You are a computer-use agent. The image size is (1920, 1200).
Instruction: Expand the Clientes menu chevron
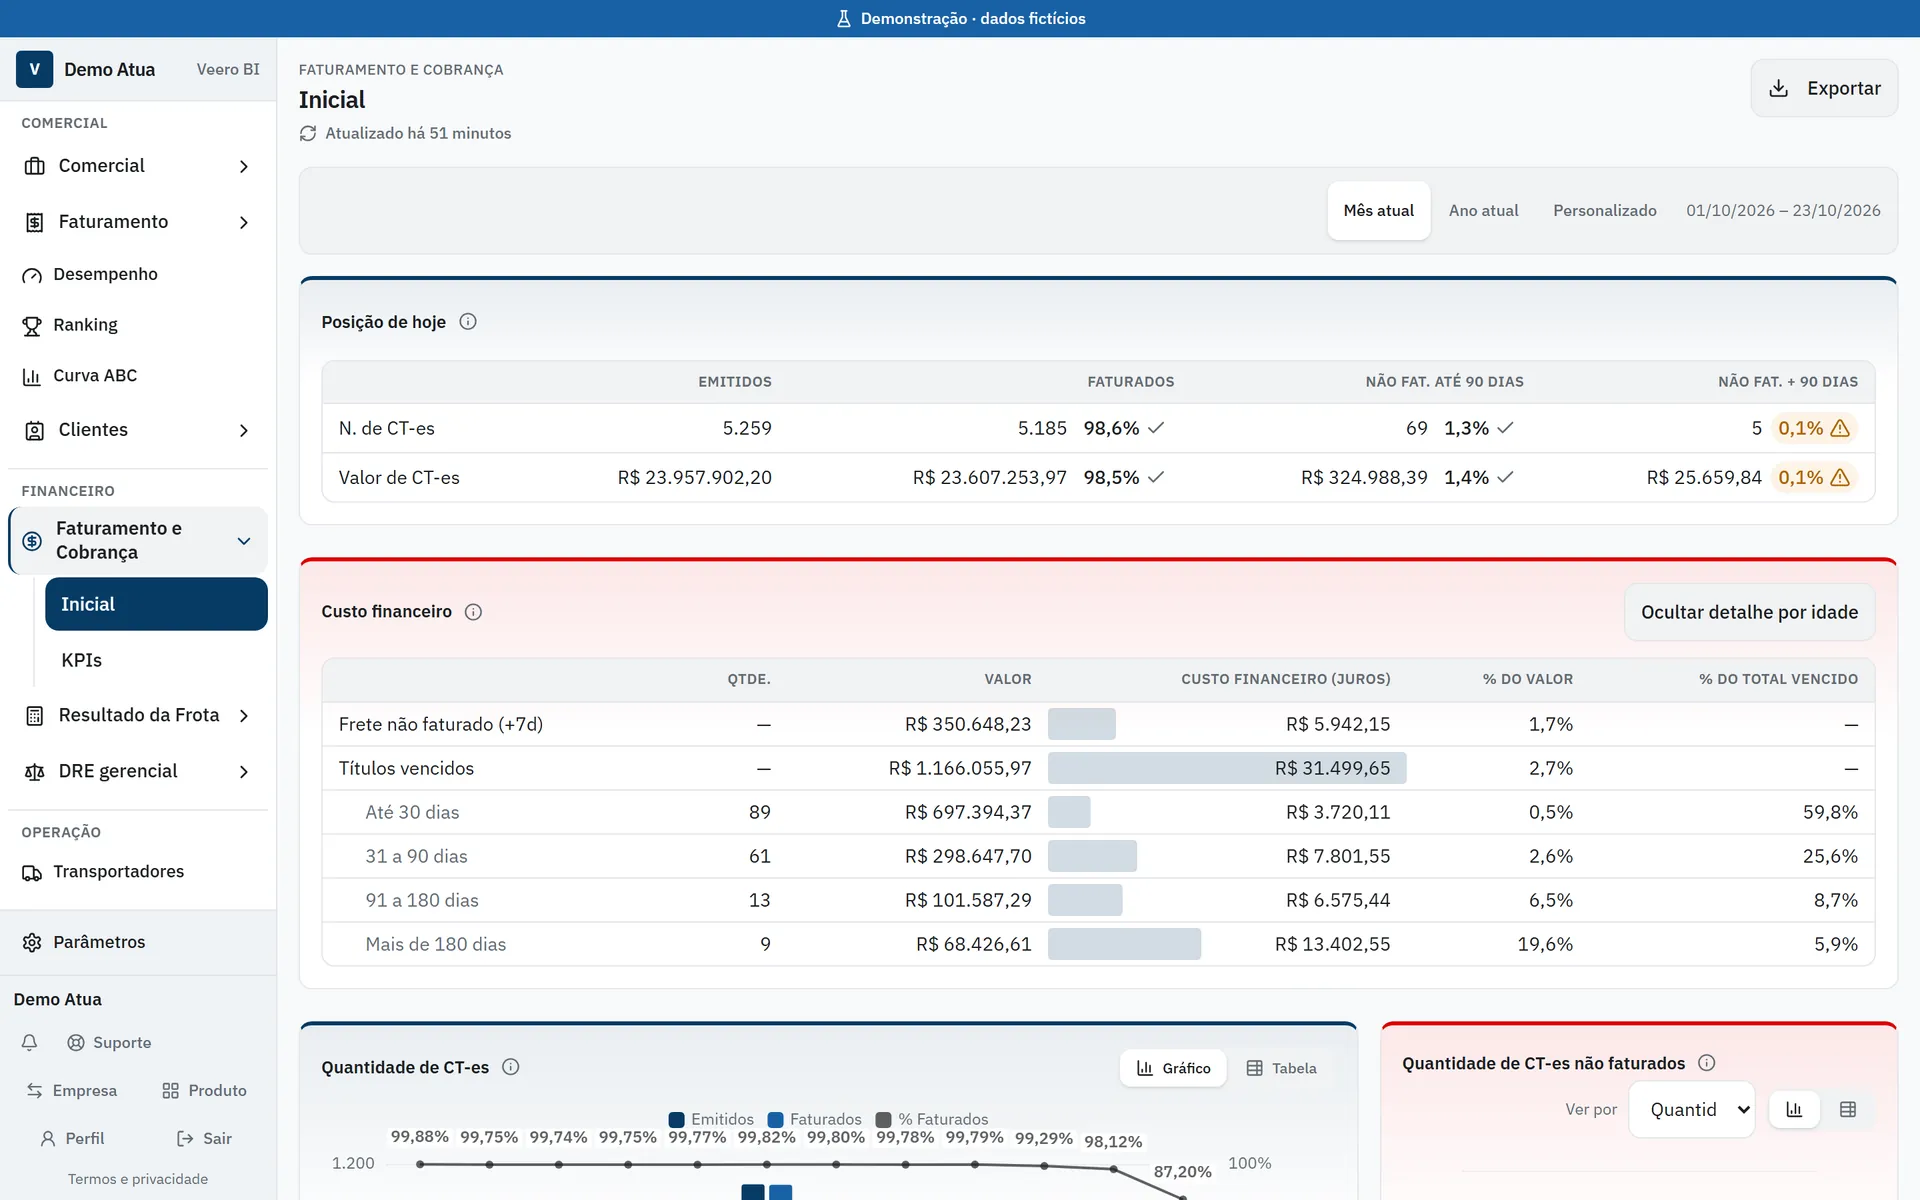point(244,430)
